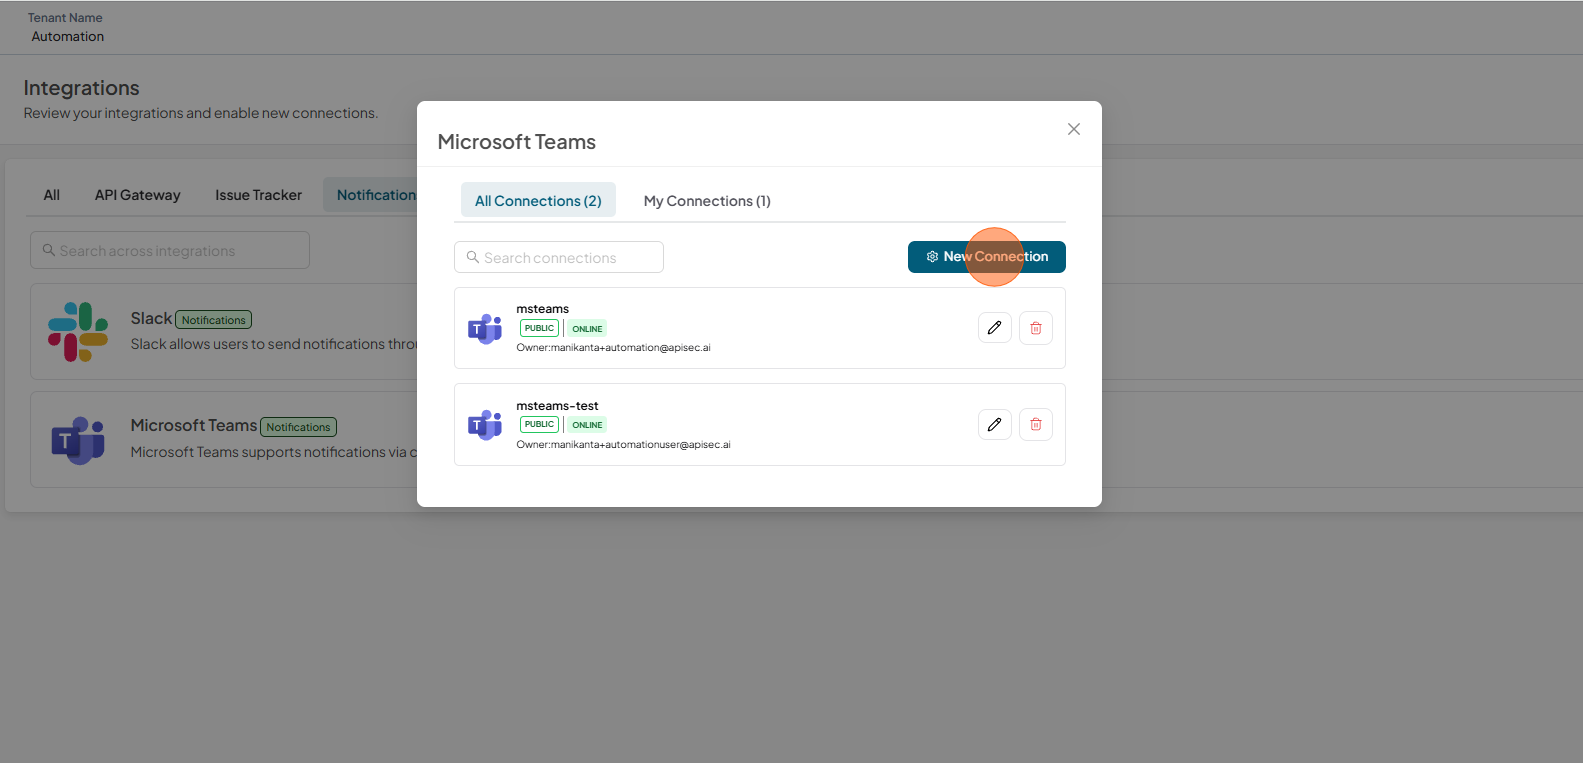Click the Slack logo icon
This screenshot has height=763, width=1583.
click(78, 332)
